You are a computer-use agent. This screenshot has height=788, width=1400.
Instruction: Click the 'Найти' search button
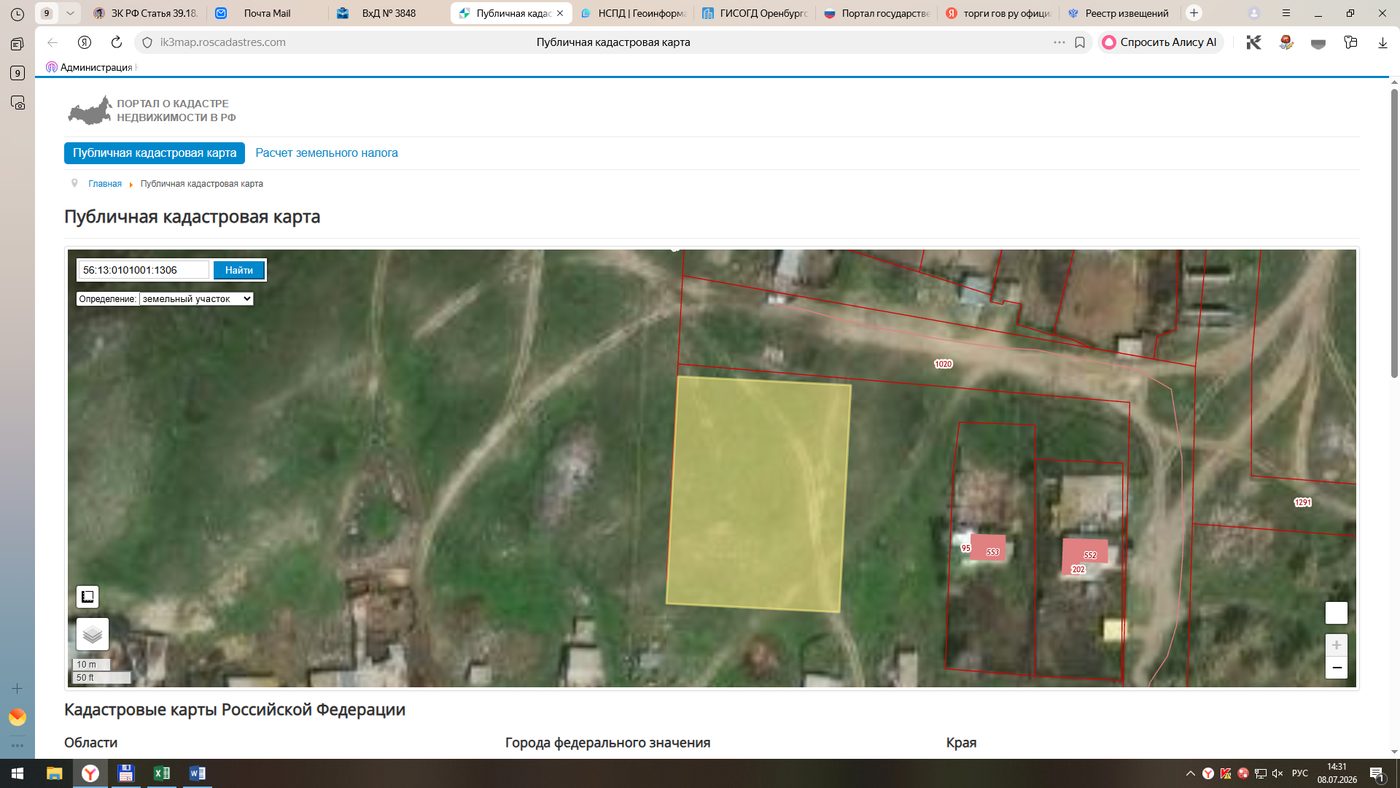(x=239, y=270)
